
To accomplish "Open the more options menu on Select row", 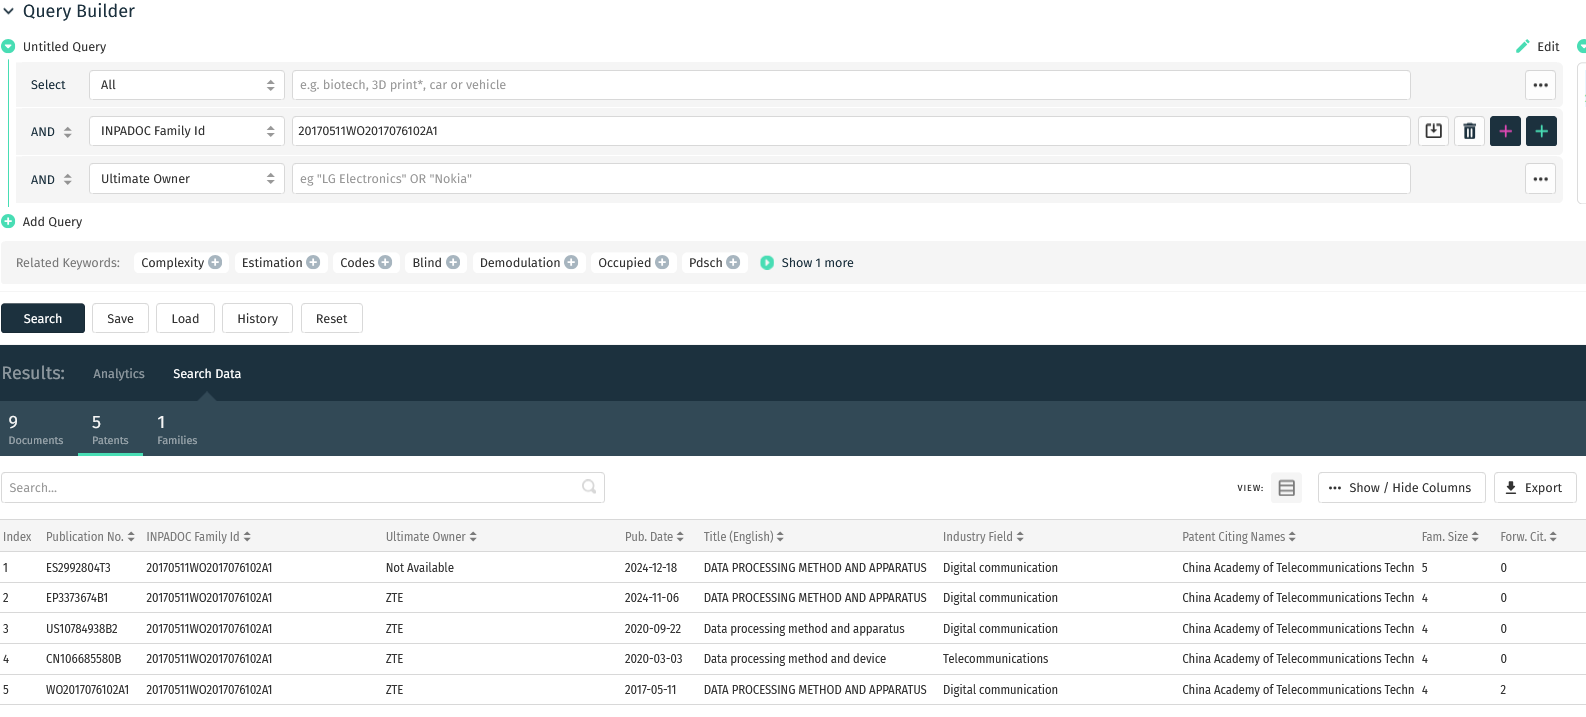I will (1540, 85).
